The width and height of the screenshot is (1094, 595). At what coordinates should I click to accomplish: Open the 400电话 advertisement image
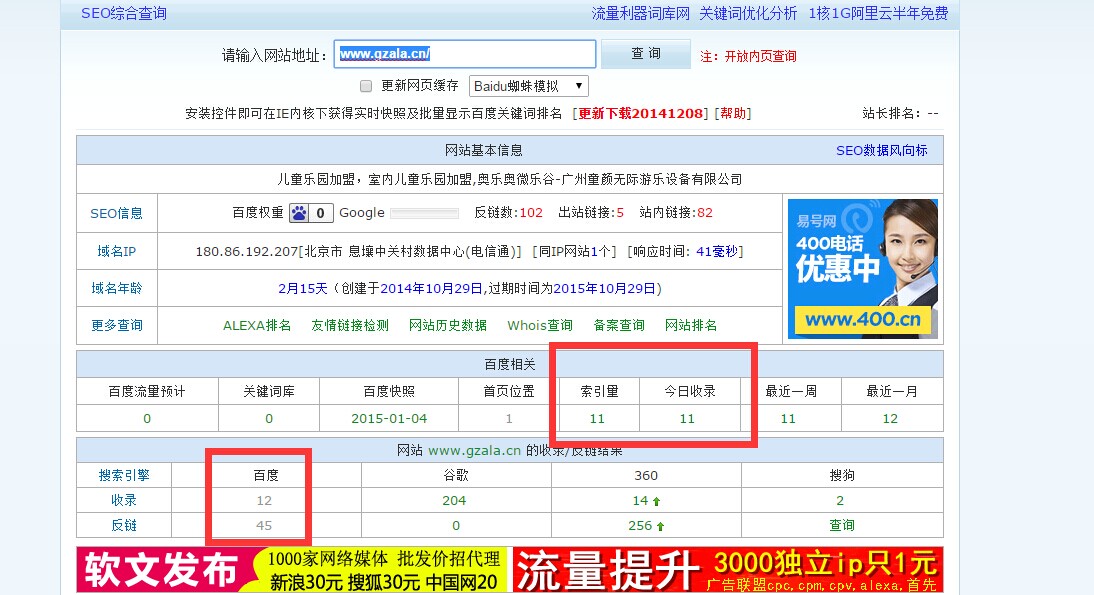click(862, 269)
